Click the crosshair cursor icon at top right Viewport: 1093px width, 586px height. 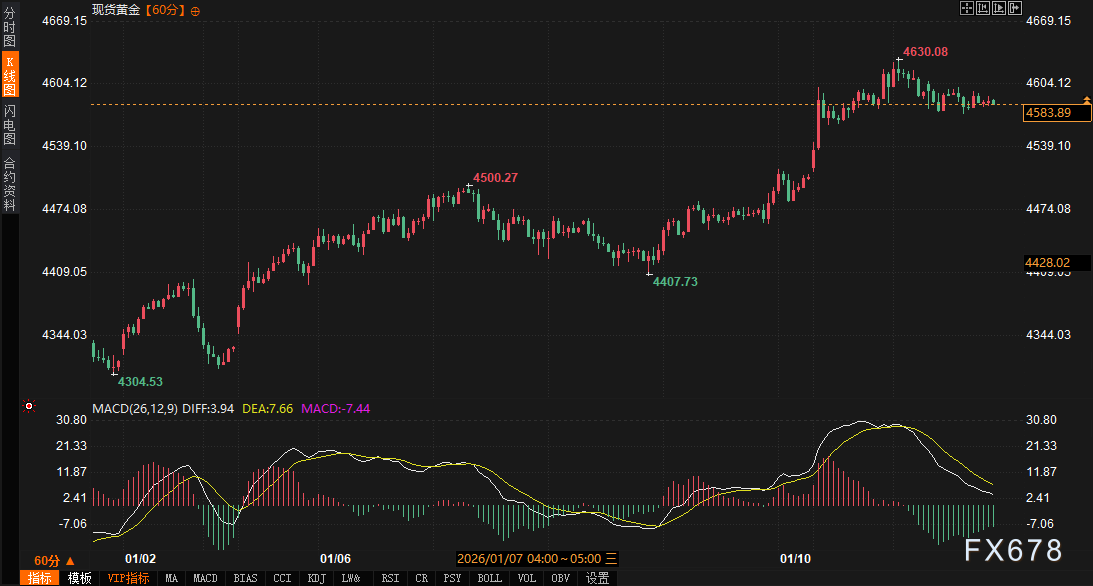tap(967, 8)
